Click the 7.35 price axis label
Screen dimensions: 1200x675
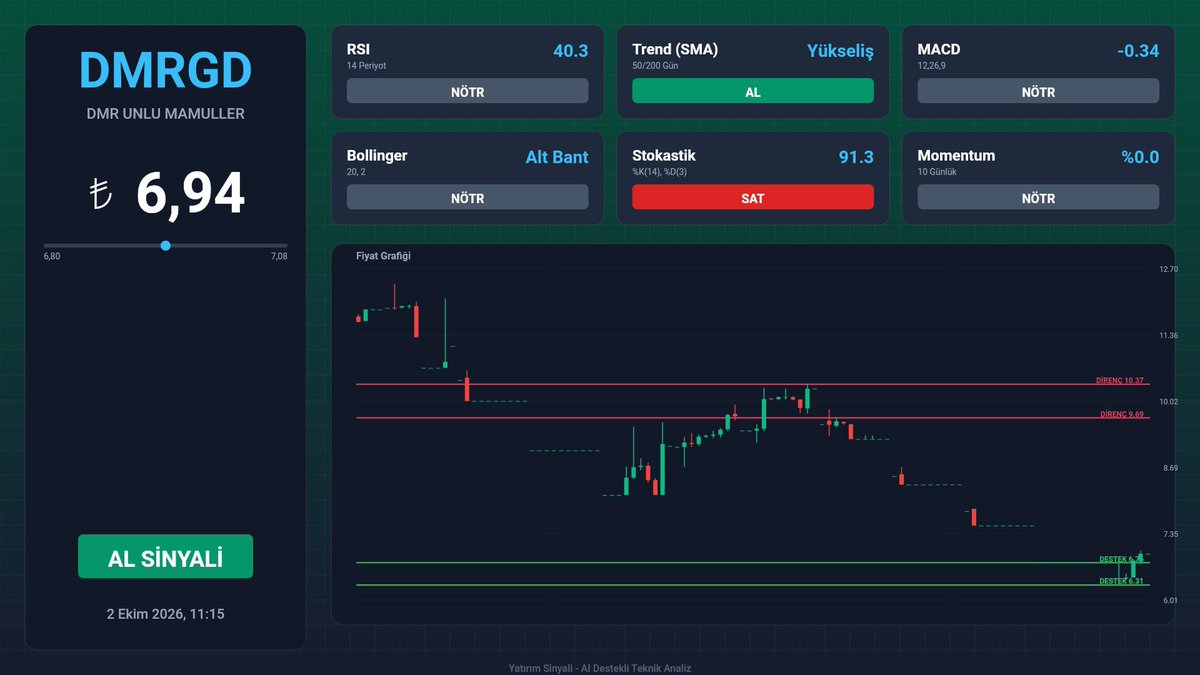1168,534
